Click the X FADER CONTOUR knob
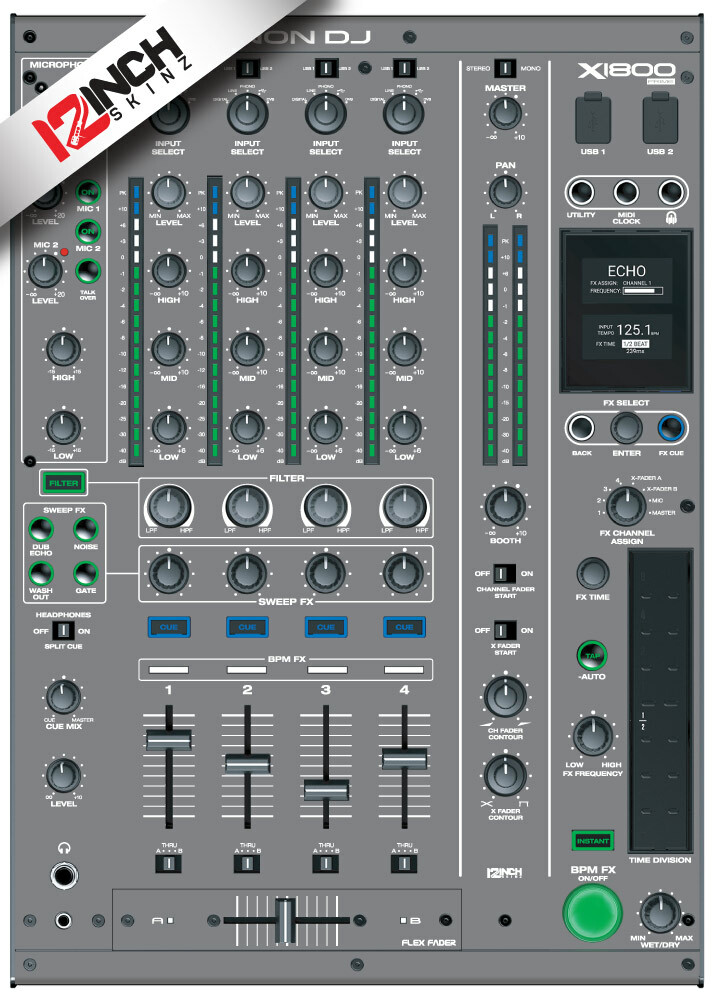This screenshot has height=1000, width=713. tap(504, 774)
